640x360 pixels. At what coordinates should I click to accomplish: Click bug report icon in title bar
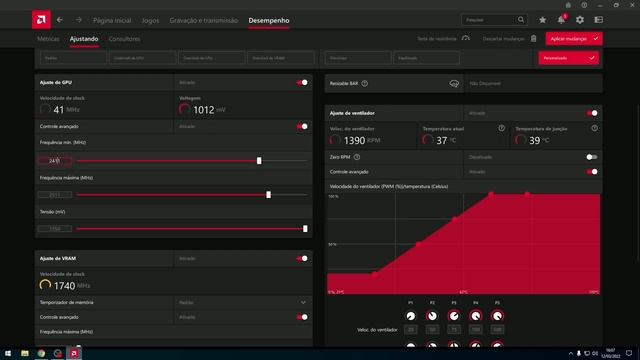[568, 5]
